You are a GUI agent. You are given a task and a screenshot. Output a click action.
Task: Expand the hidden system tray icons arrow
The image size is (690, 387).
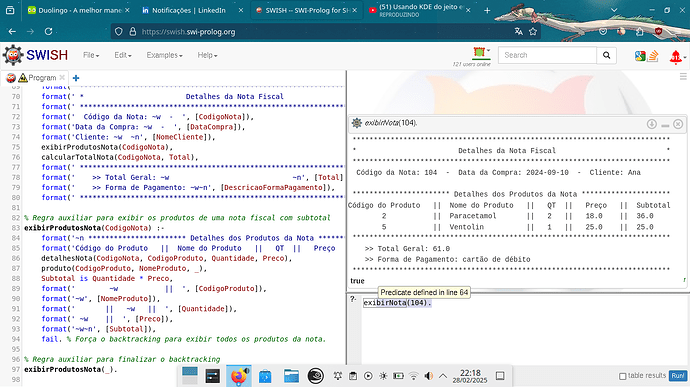443,376
